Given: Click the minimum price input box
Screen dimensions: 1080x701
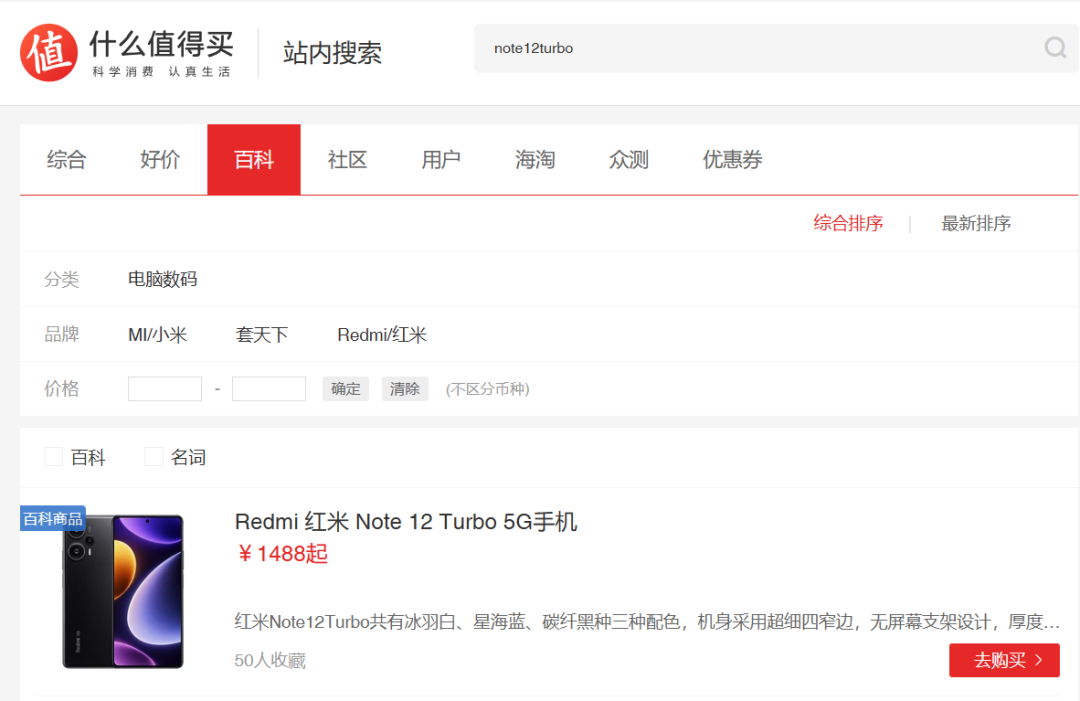Looking at the screenshot, I should (x=165, y=388).
